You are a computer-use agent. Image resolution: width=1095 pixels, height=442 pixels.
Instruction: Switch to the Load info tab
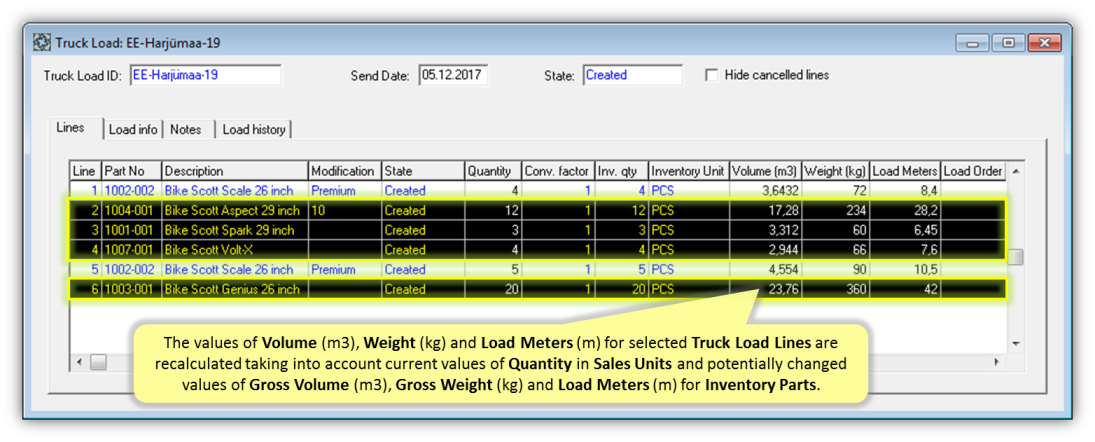tap(133, 129)
